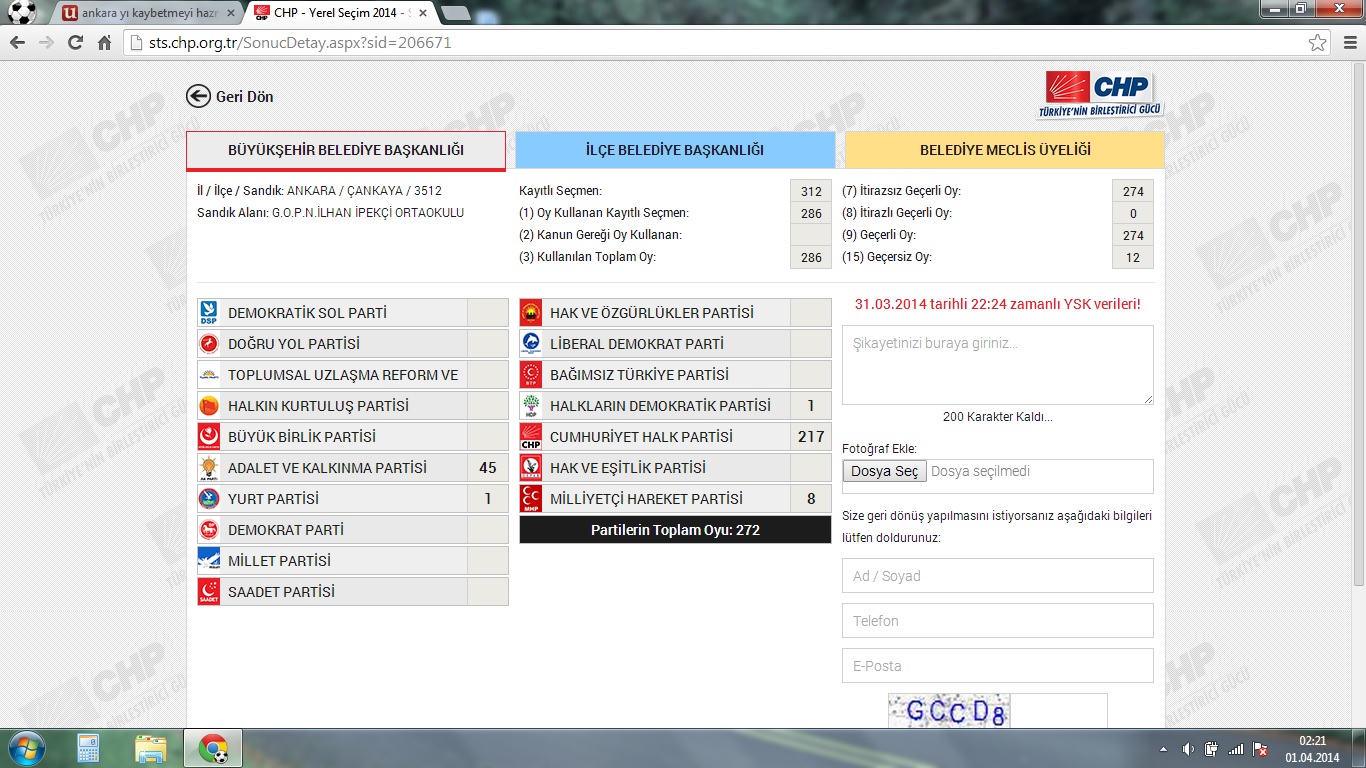Image resolution: width=1366 pixels, height=768 pixels.
Task: Click the Dosya Seç file button
Action: coord(885,471)
